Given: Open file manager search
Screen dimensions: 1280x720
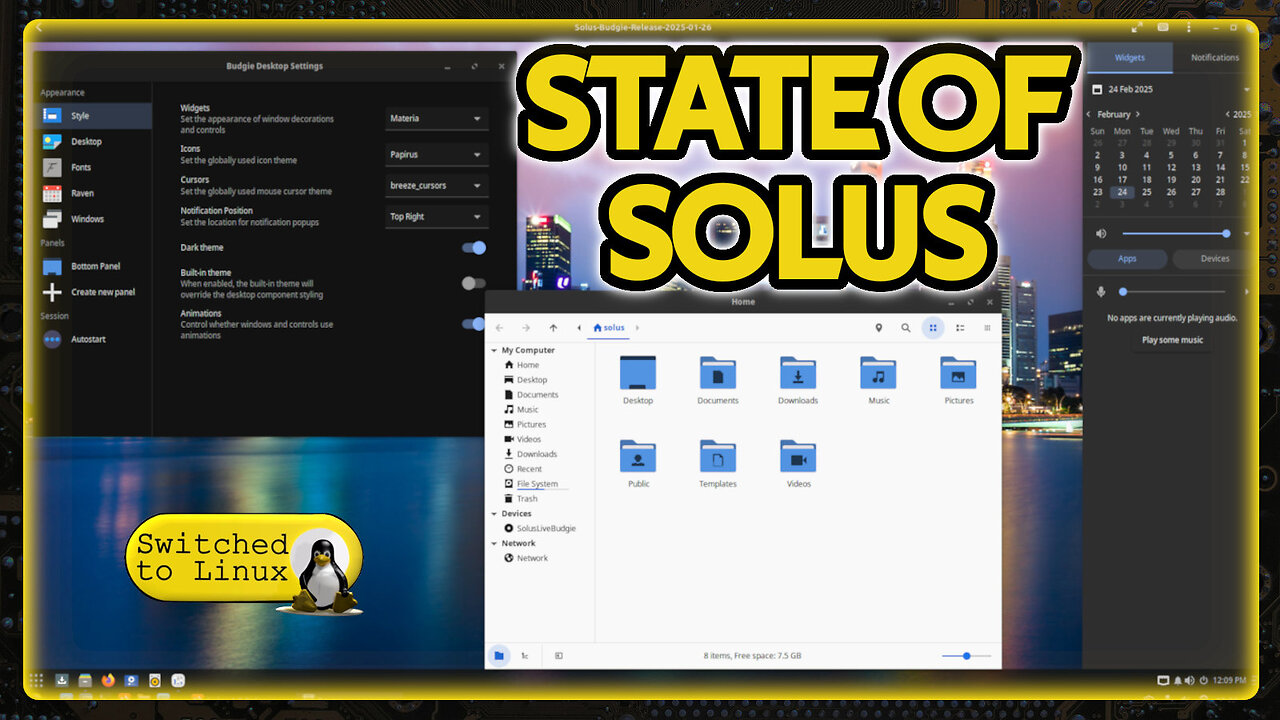Looking at the screenshot, I should coord(906,328).
